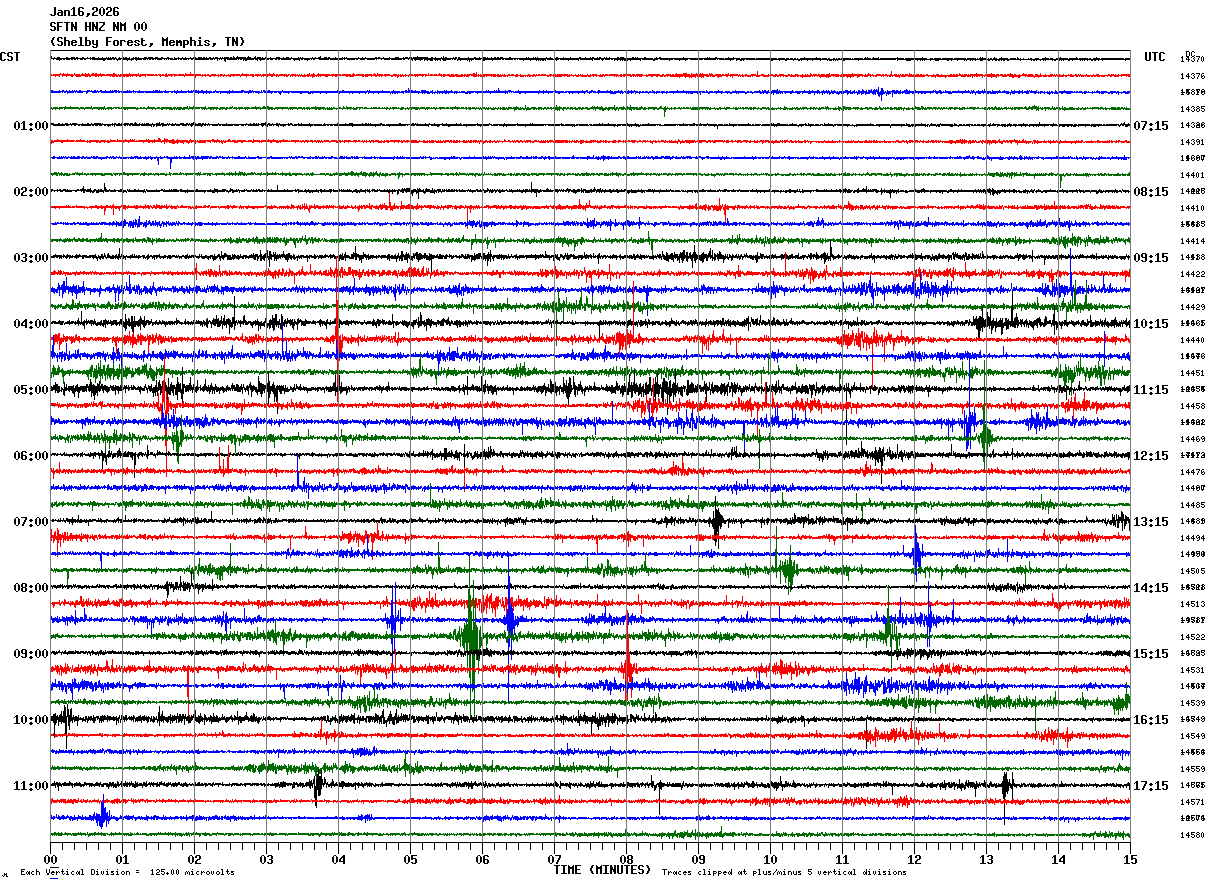Click the DC offset value 14422
Screen dimensions: 1210x886
click(x=1192, y=274)
